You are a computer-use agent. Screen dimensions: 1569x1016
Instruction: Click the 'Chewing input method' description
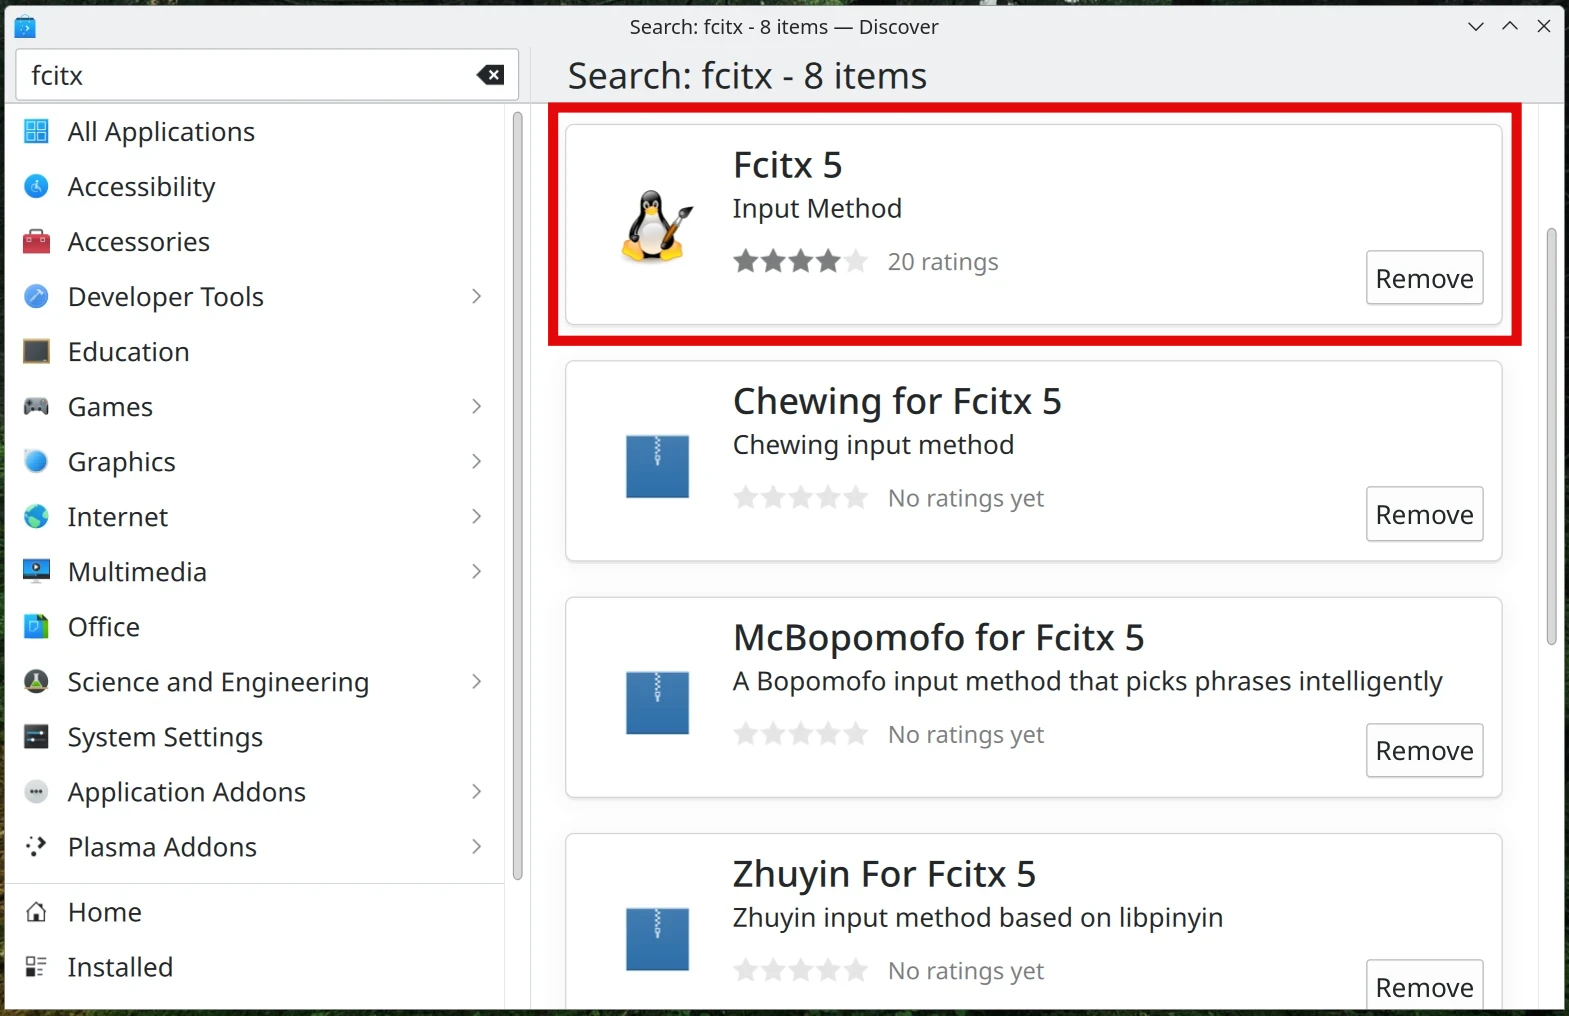tap(873, 445)
